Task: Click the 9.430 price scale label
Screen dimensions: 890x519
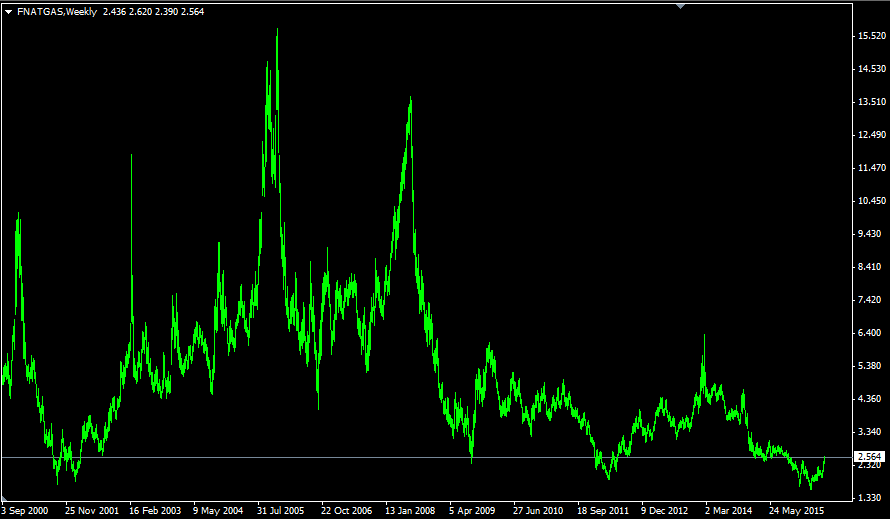Action: pos(872,234)
